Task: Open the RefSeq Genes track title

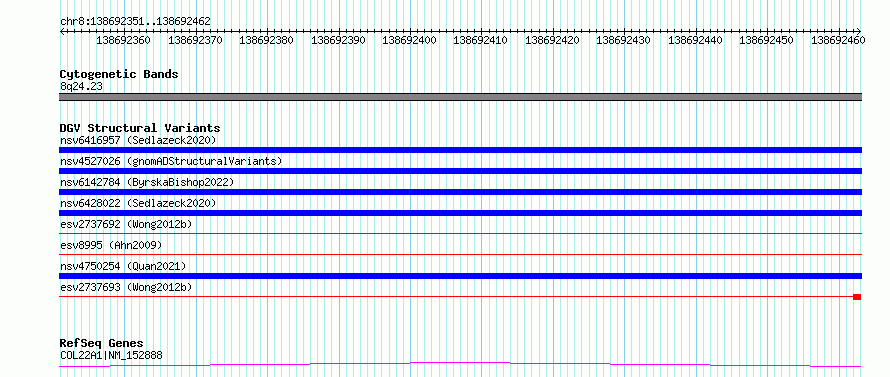Action: (x=102, y=344)
